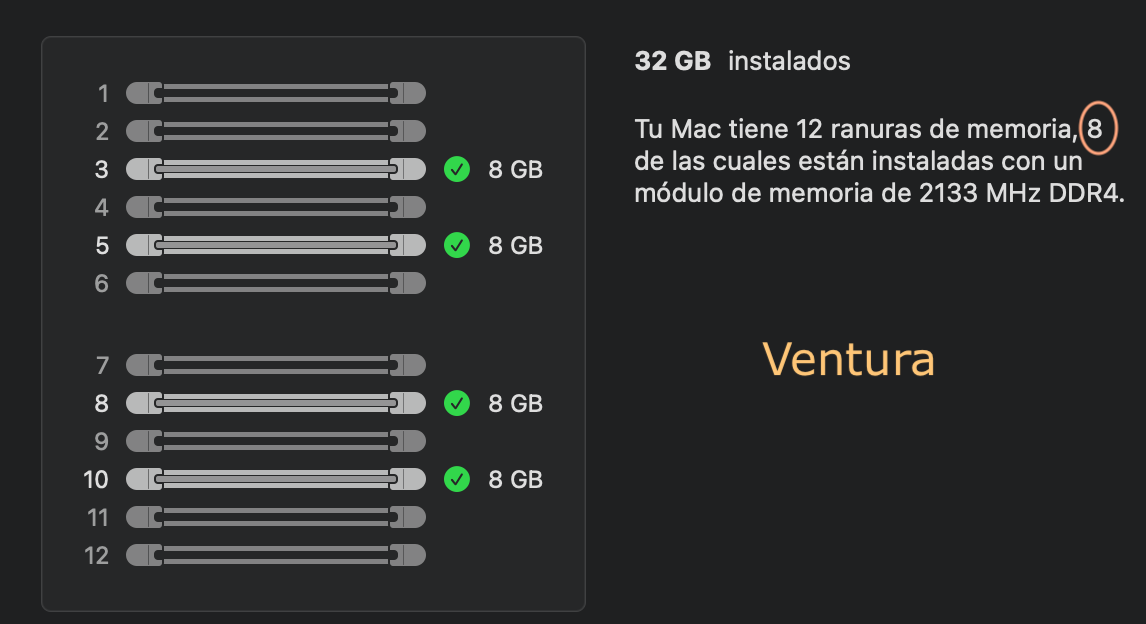The width and height of the screenshot is (1146, 624).
Task: Click the circled number 8 in the description
Action: [1099, 129]
